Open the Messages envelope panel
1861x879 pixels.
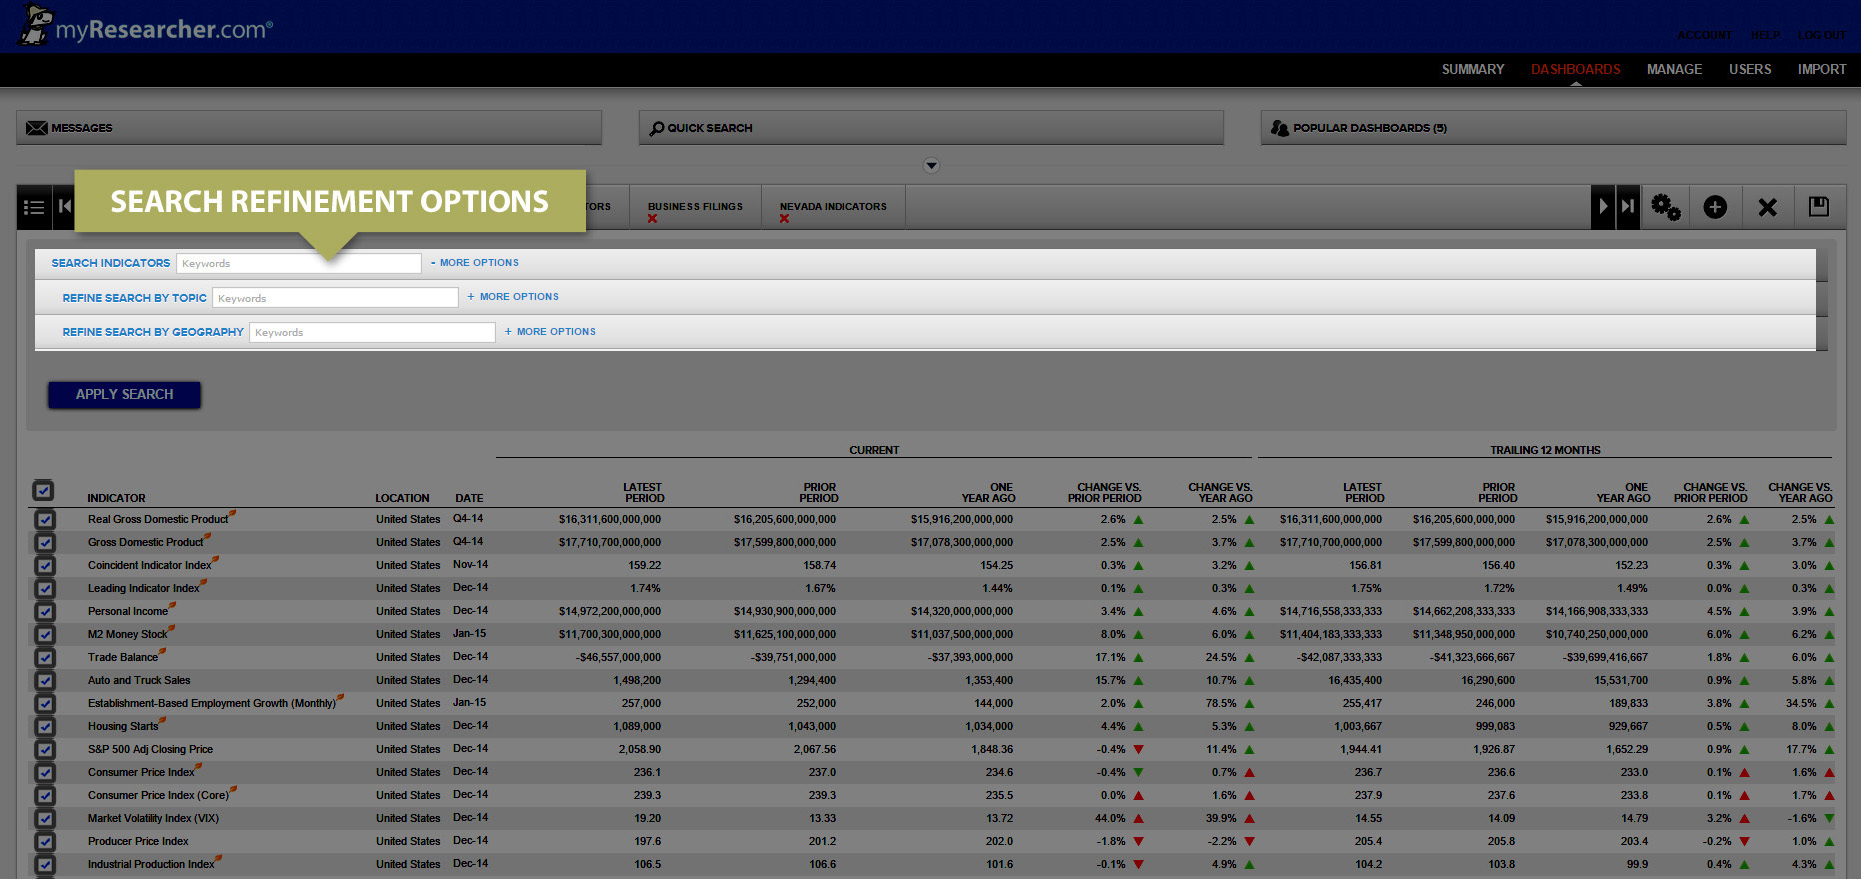[309, 128]
